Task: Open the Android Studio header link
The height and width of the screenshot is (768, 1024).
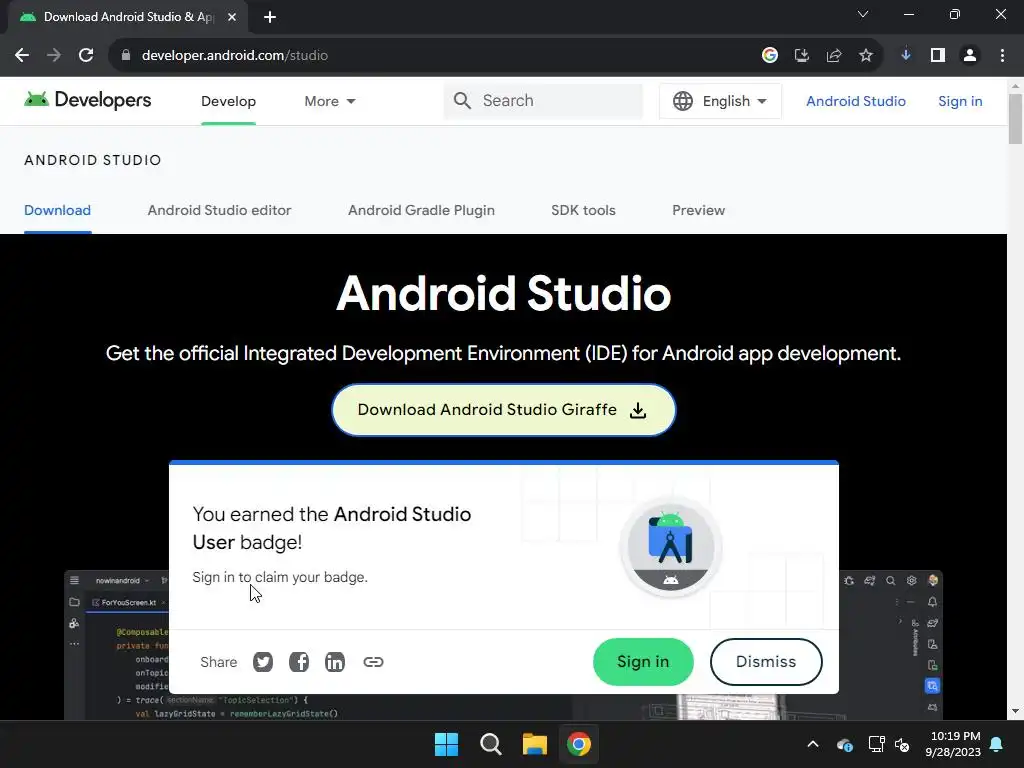Action: click(x=856, y=101)
